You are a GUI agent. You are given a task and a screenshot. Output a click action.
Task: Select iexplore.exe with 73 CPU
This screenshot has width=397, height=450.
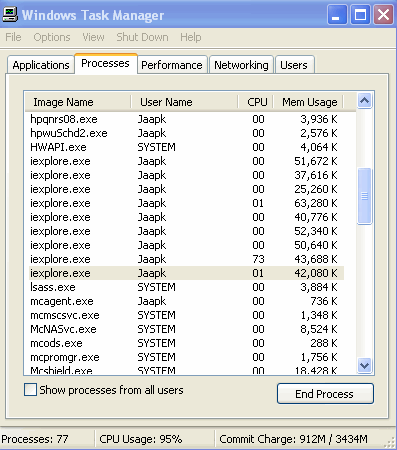pyautogui.click(x=185, y=259)
